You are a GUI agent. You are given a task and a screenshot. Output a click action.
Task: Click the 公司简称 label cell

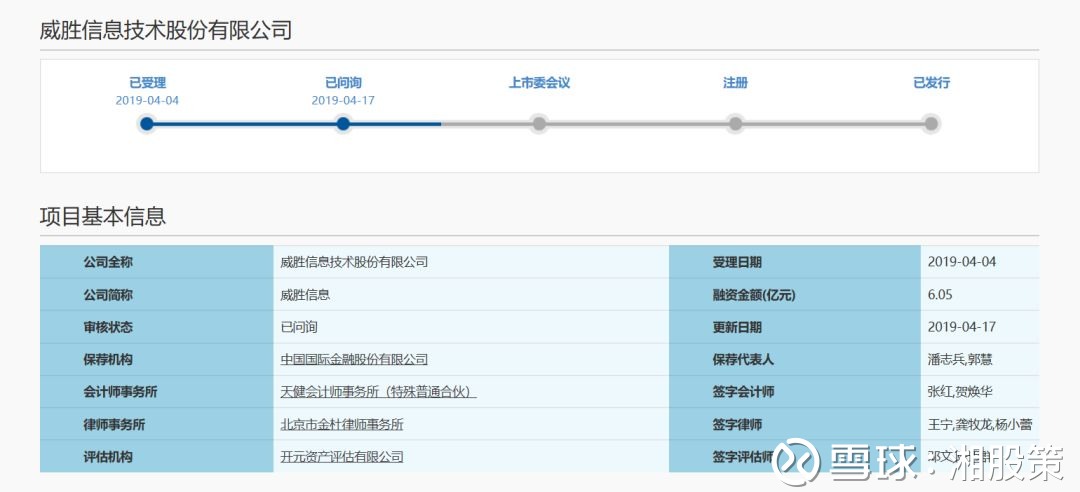(156, 294)
